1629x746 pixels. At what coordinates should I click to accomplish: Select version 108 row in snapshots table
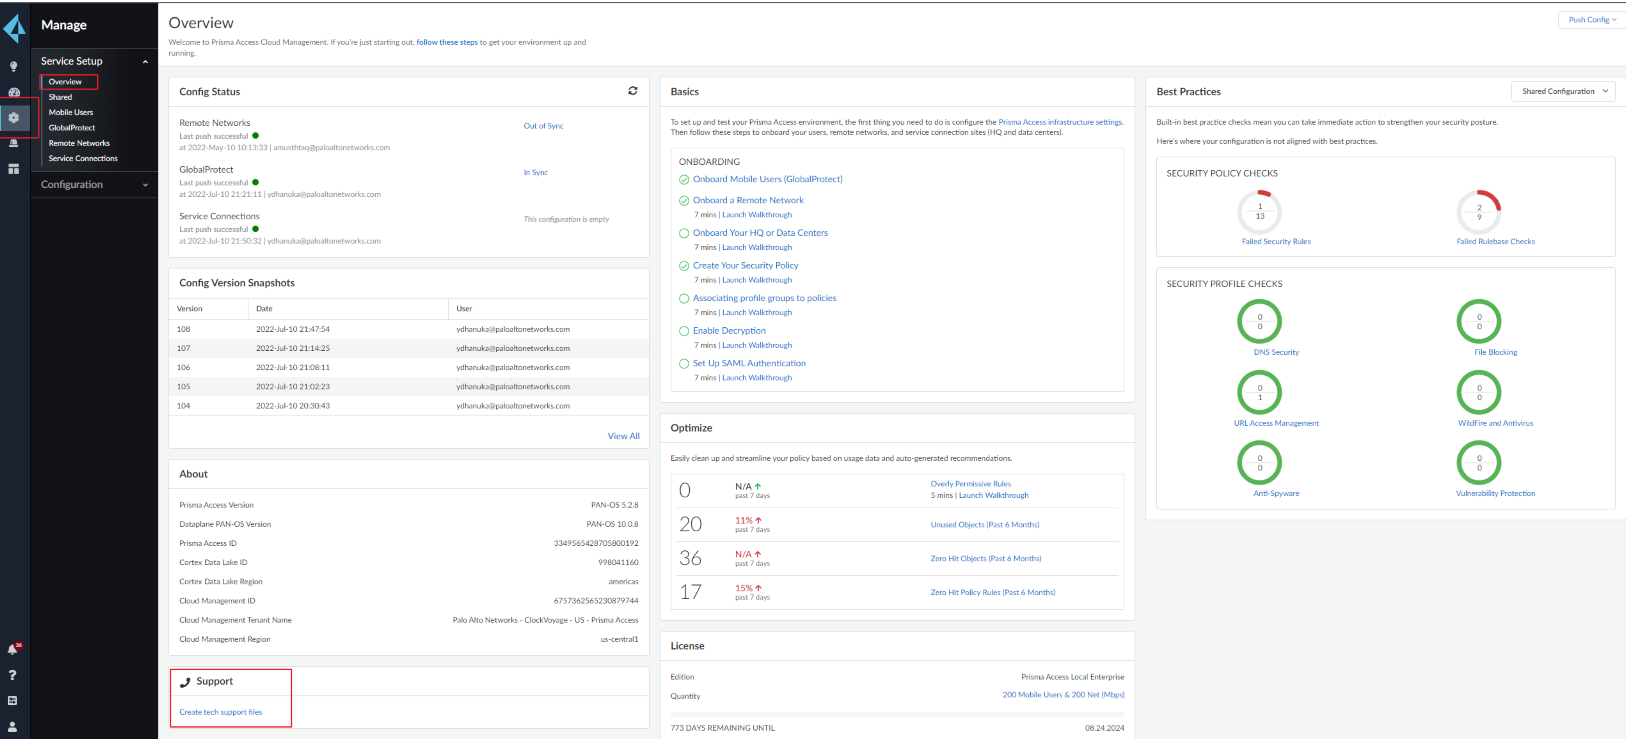[x=408, y=329]
